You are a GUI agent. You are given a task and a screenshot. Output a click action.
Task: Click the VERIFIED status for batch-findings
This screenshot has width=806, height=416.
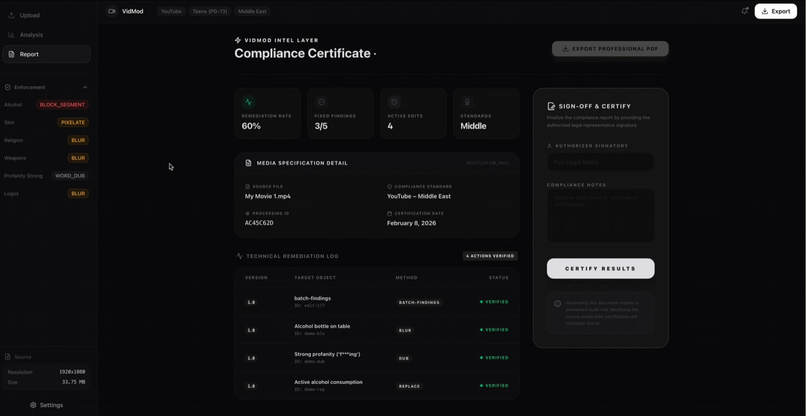pyautogui.click(x=494, y=302)
